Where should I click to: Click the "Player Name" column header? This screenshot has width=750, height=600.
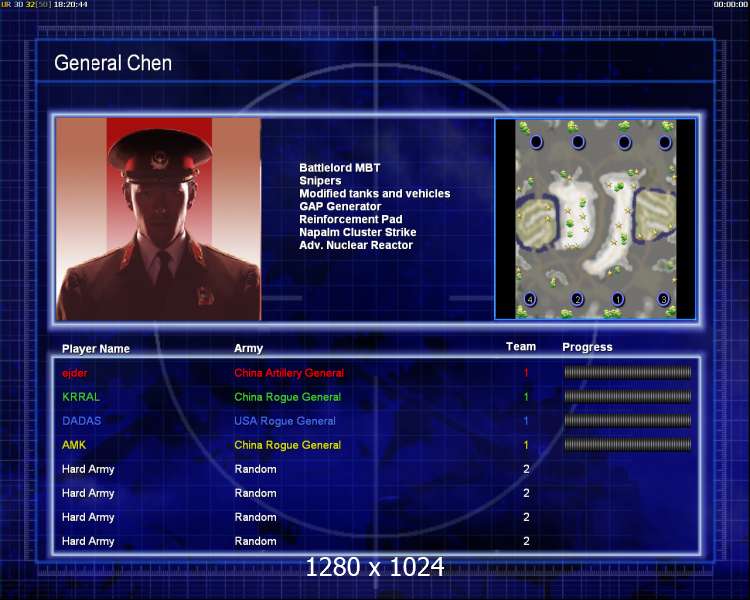pyautogui.click(x=96, y=349)
